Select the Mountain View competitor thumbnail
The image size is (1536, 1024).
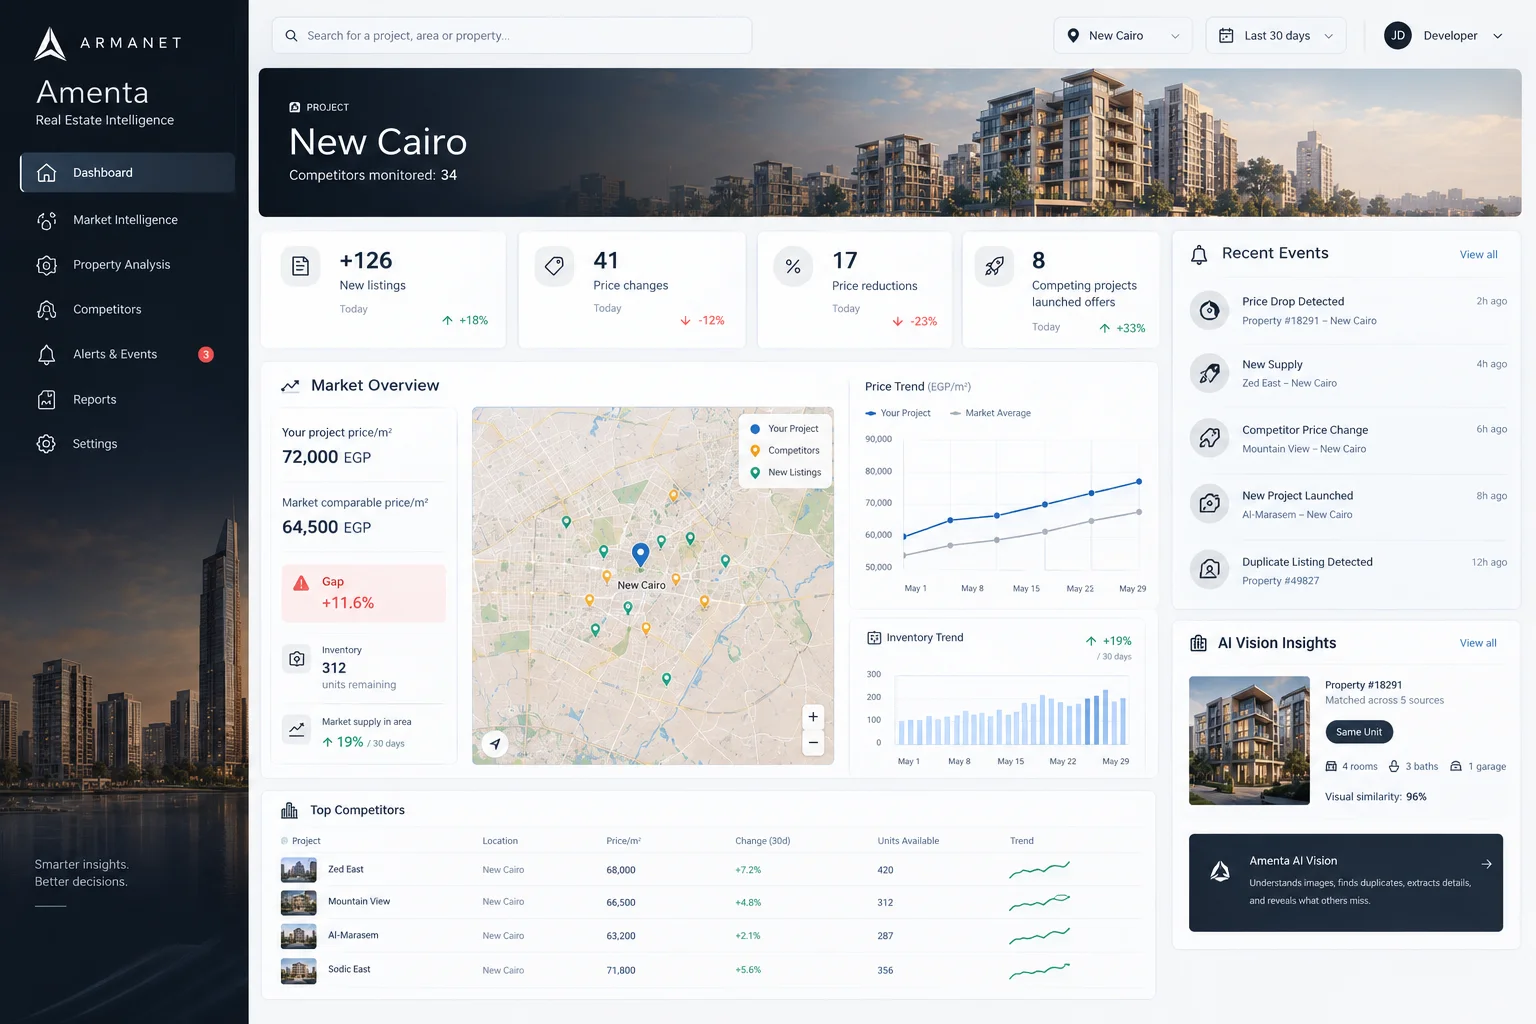(299, 903)
